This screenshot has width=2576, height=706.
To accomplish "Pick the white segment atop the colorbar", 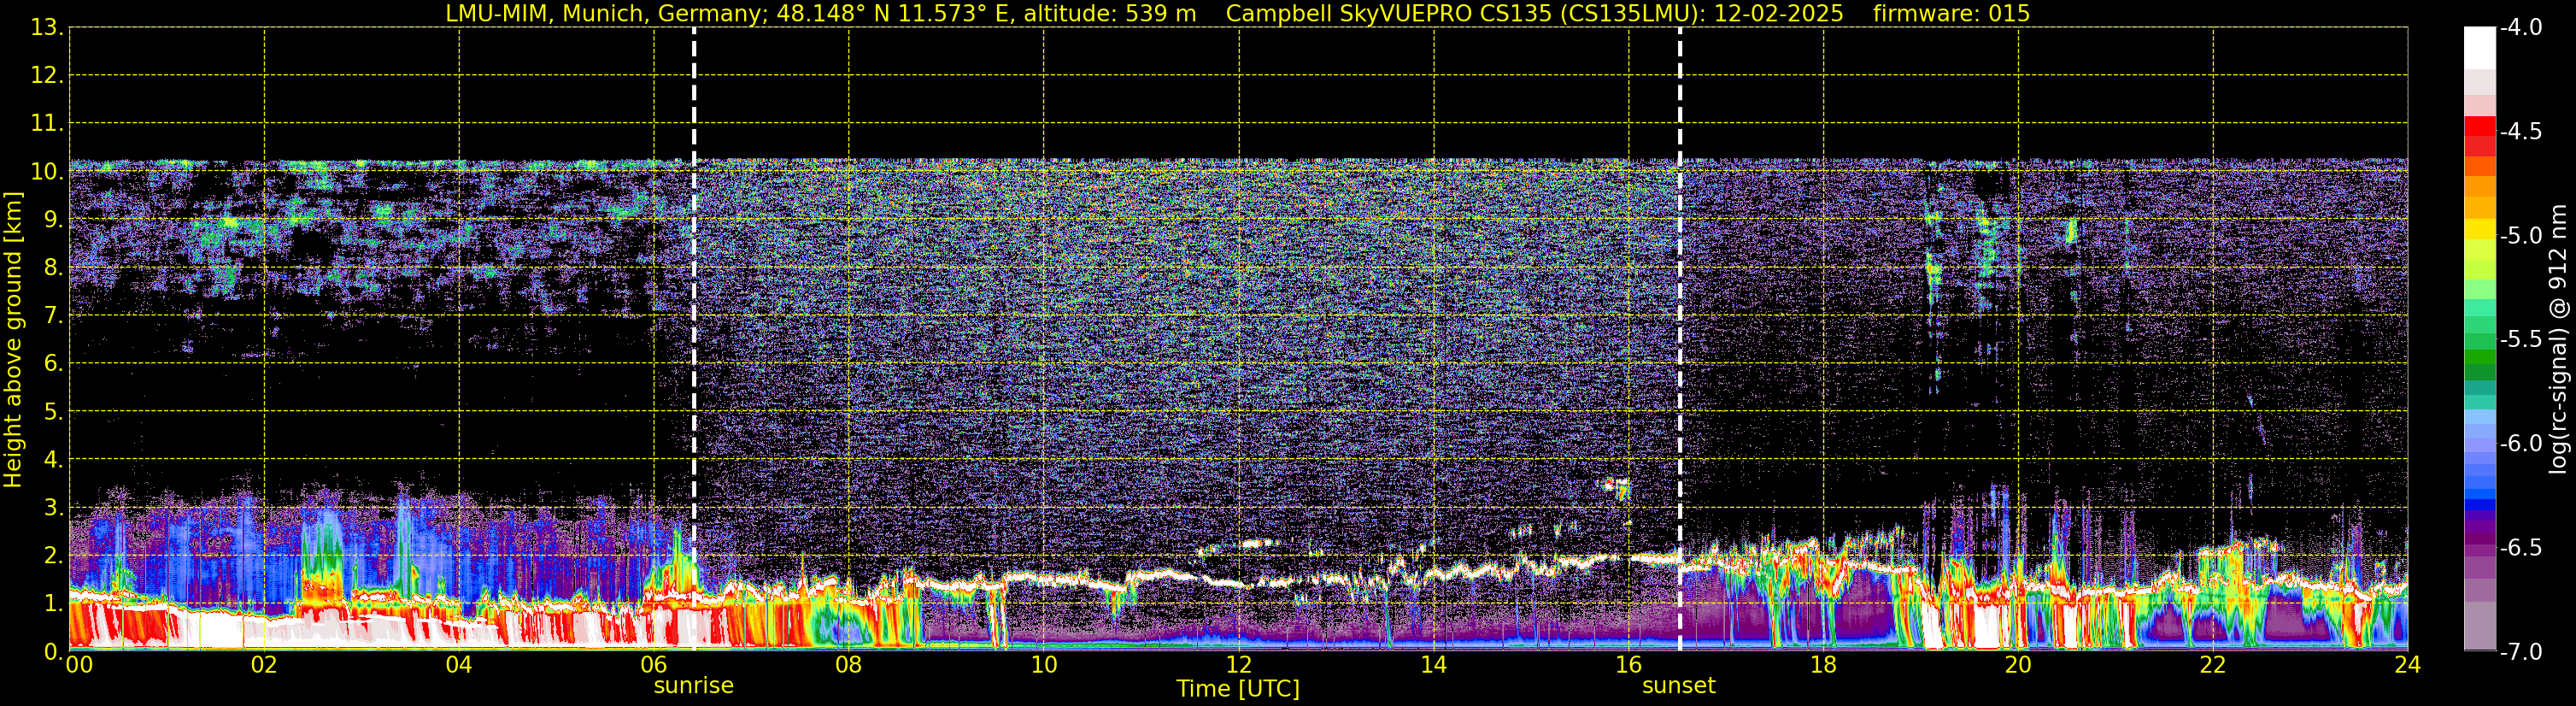I will 2479,48.
